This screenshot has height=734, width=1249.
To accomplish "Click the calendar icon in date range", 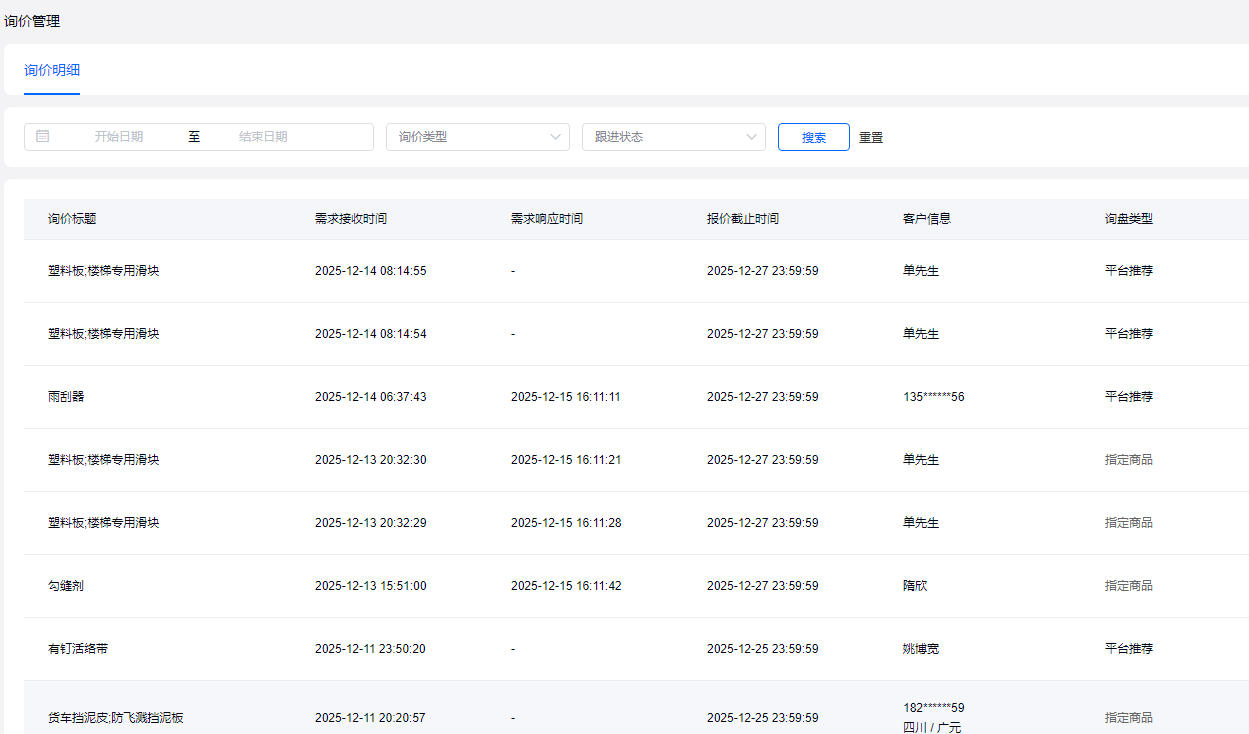I will 42,137.
